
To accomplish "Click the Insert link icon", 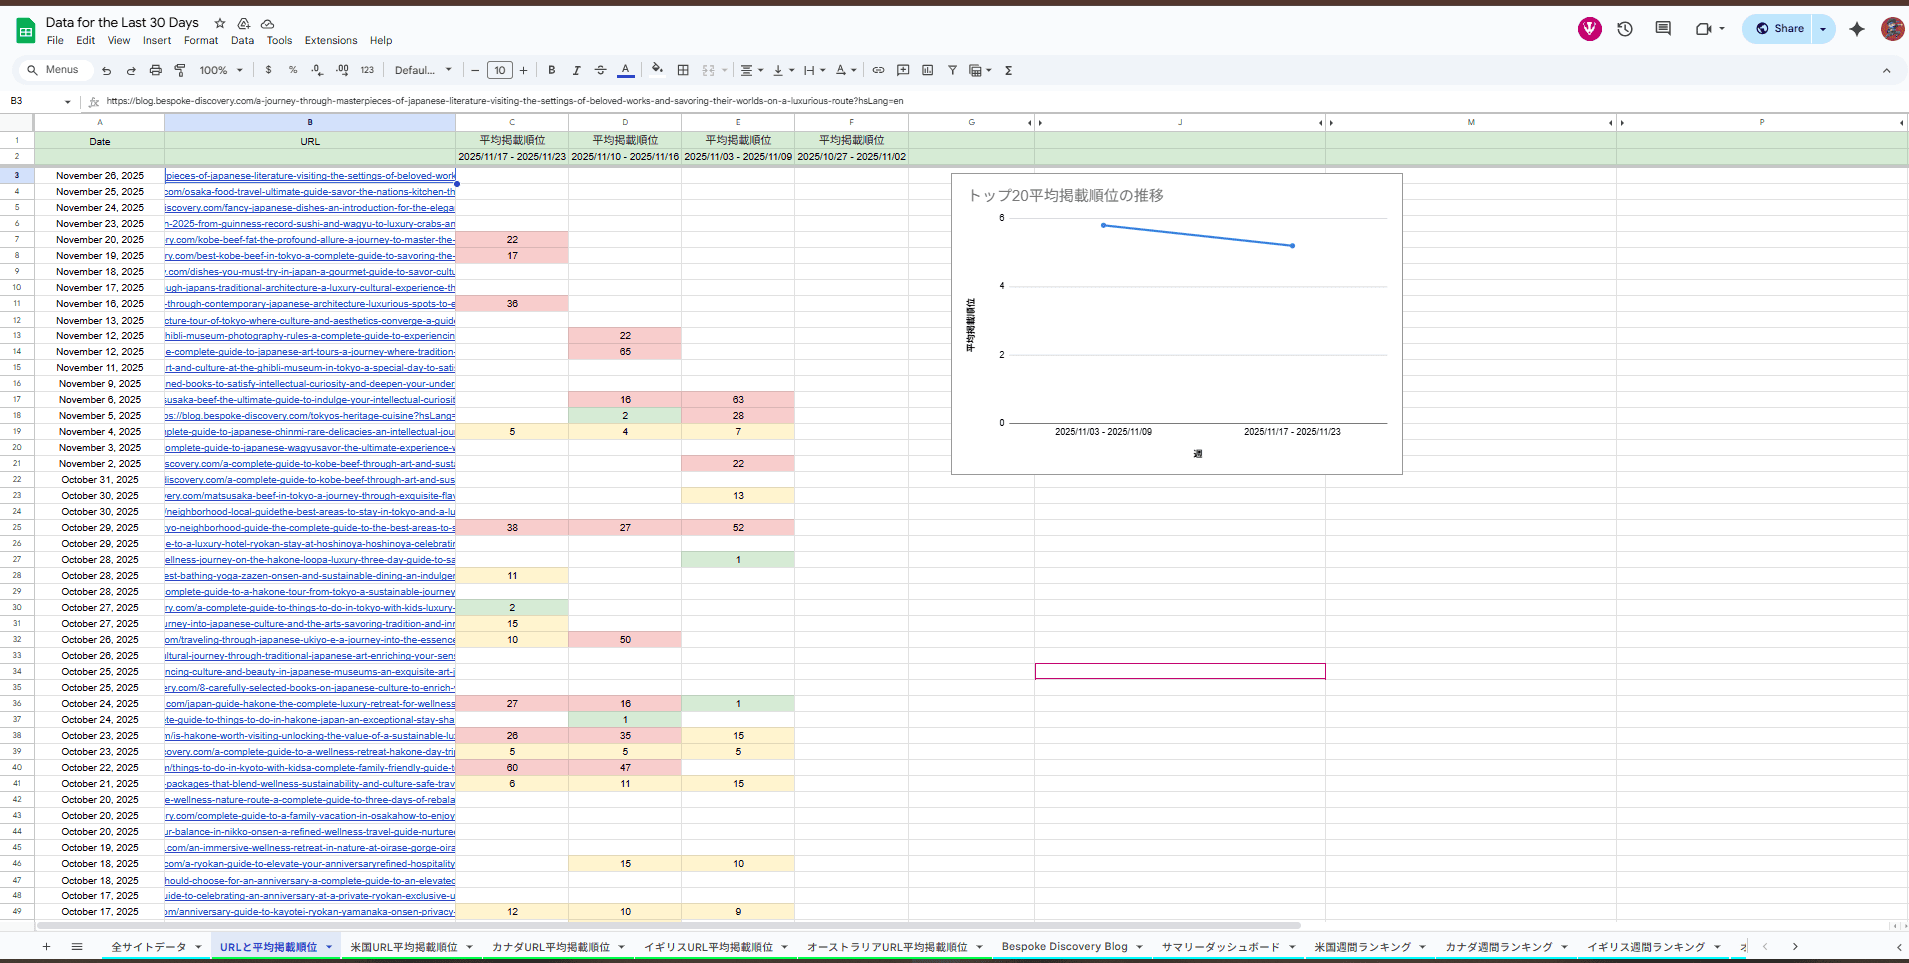I will pyautogui.click(x=878, y=70).
